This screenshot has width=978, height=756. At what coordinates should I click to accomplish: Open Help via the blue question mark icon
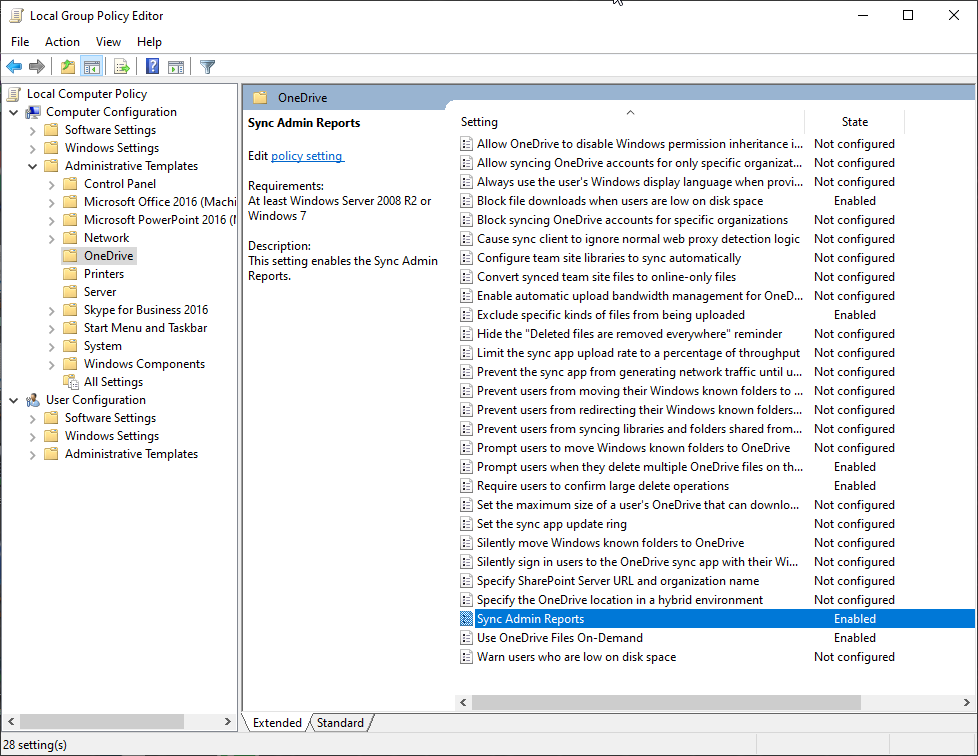[x=152, y=67]
